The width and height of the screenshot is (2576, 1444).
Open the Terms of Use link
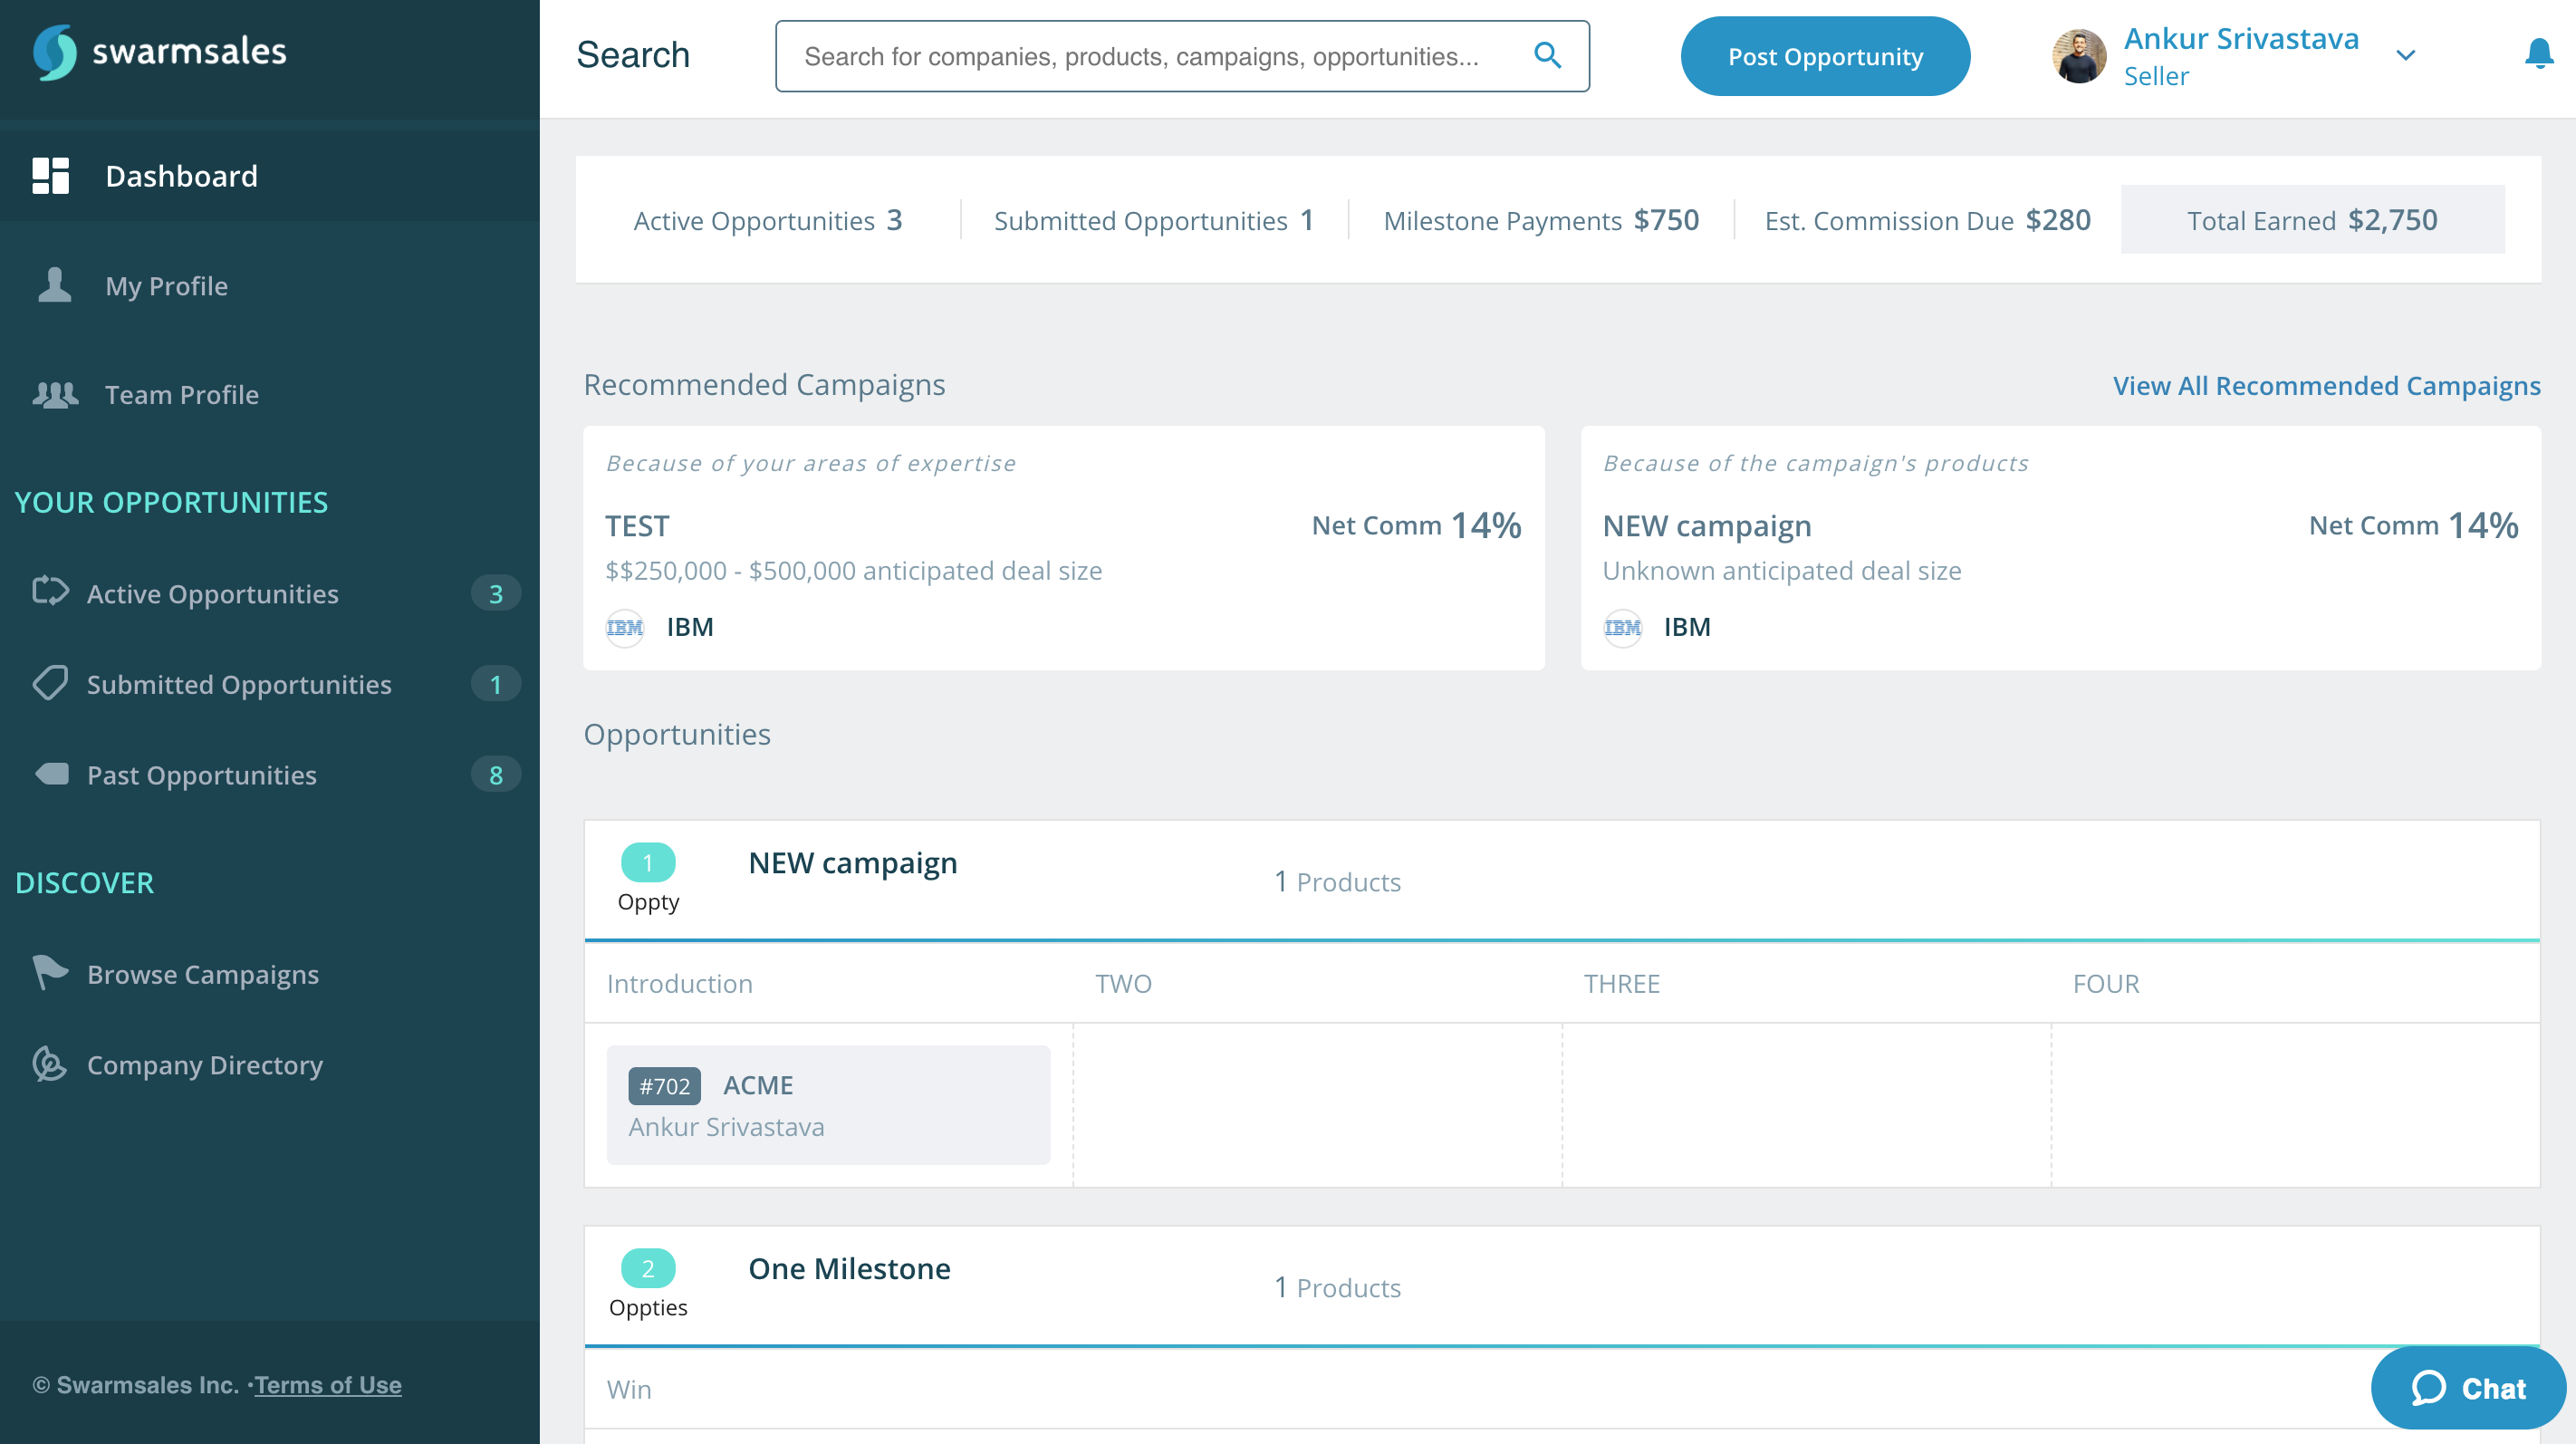328,1385
